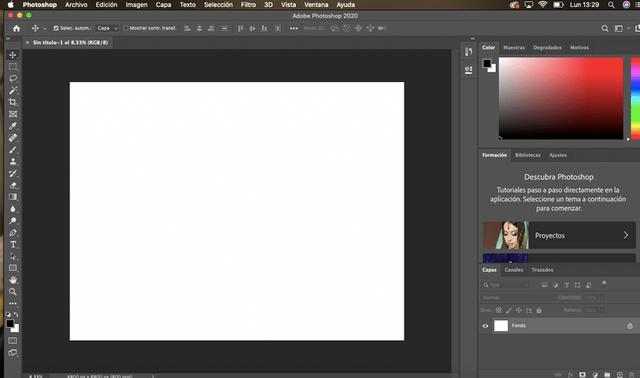Close the Sin título-1 document tab
The height and width of the screenshot is (378, 640).
pyautogui.click(x=27, y=42)
